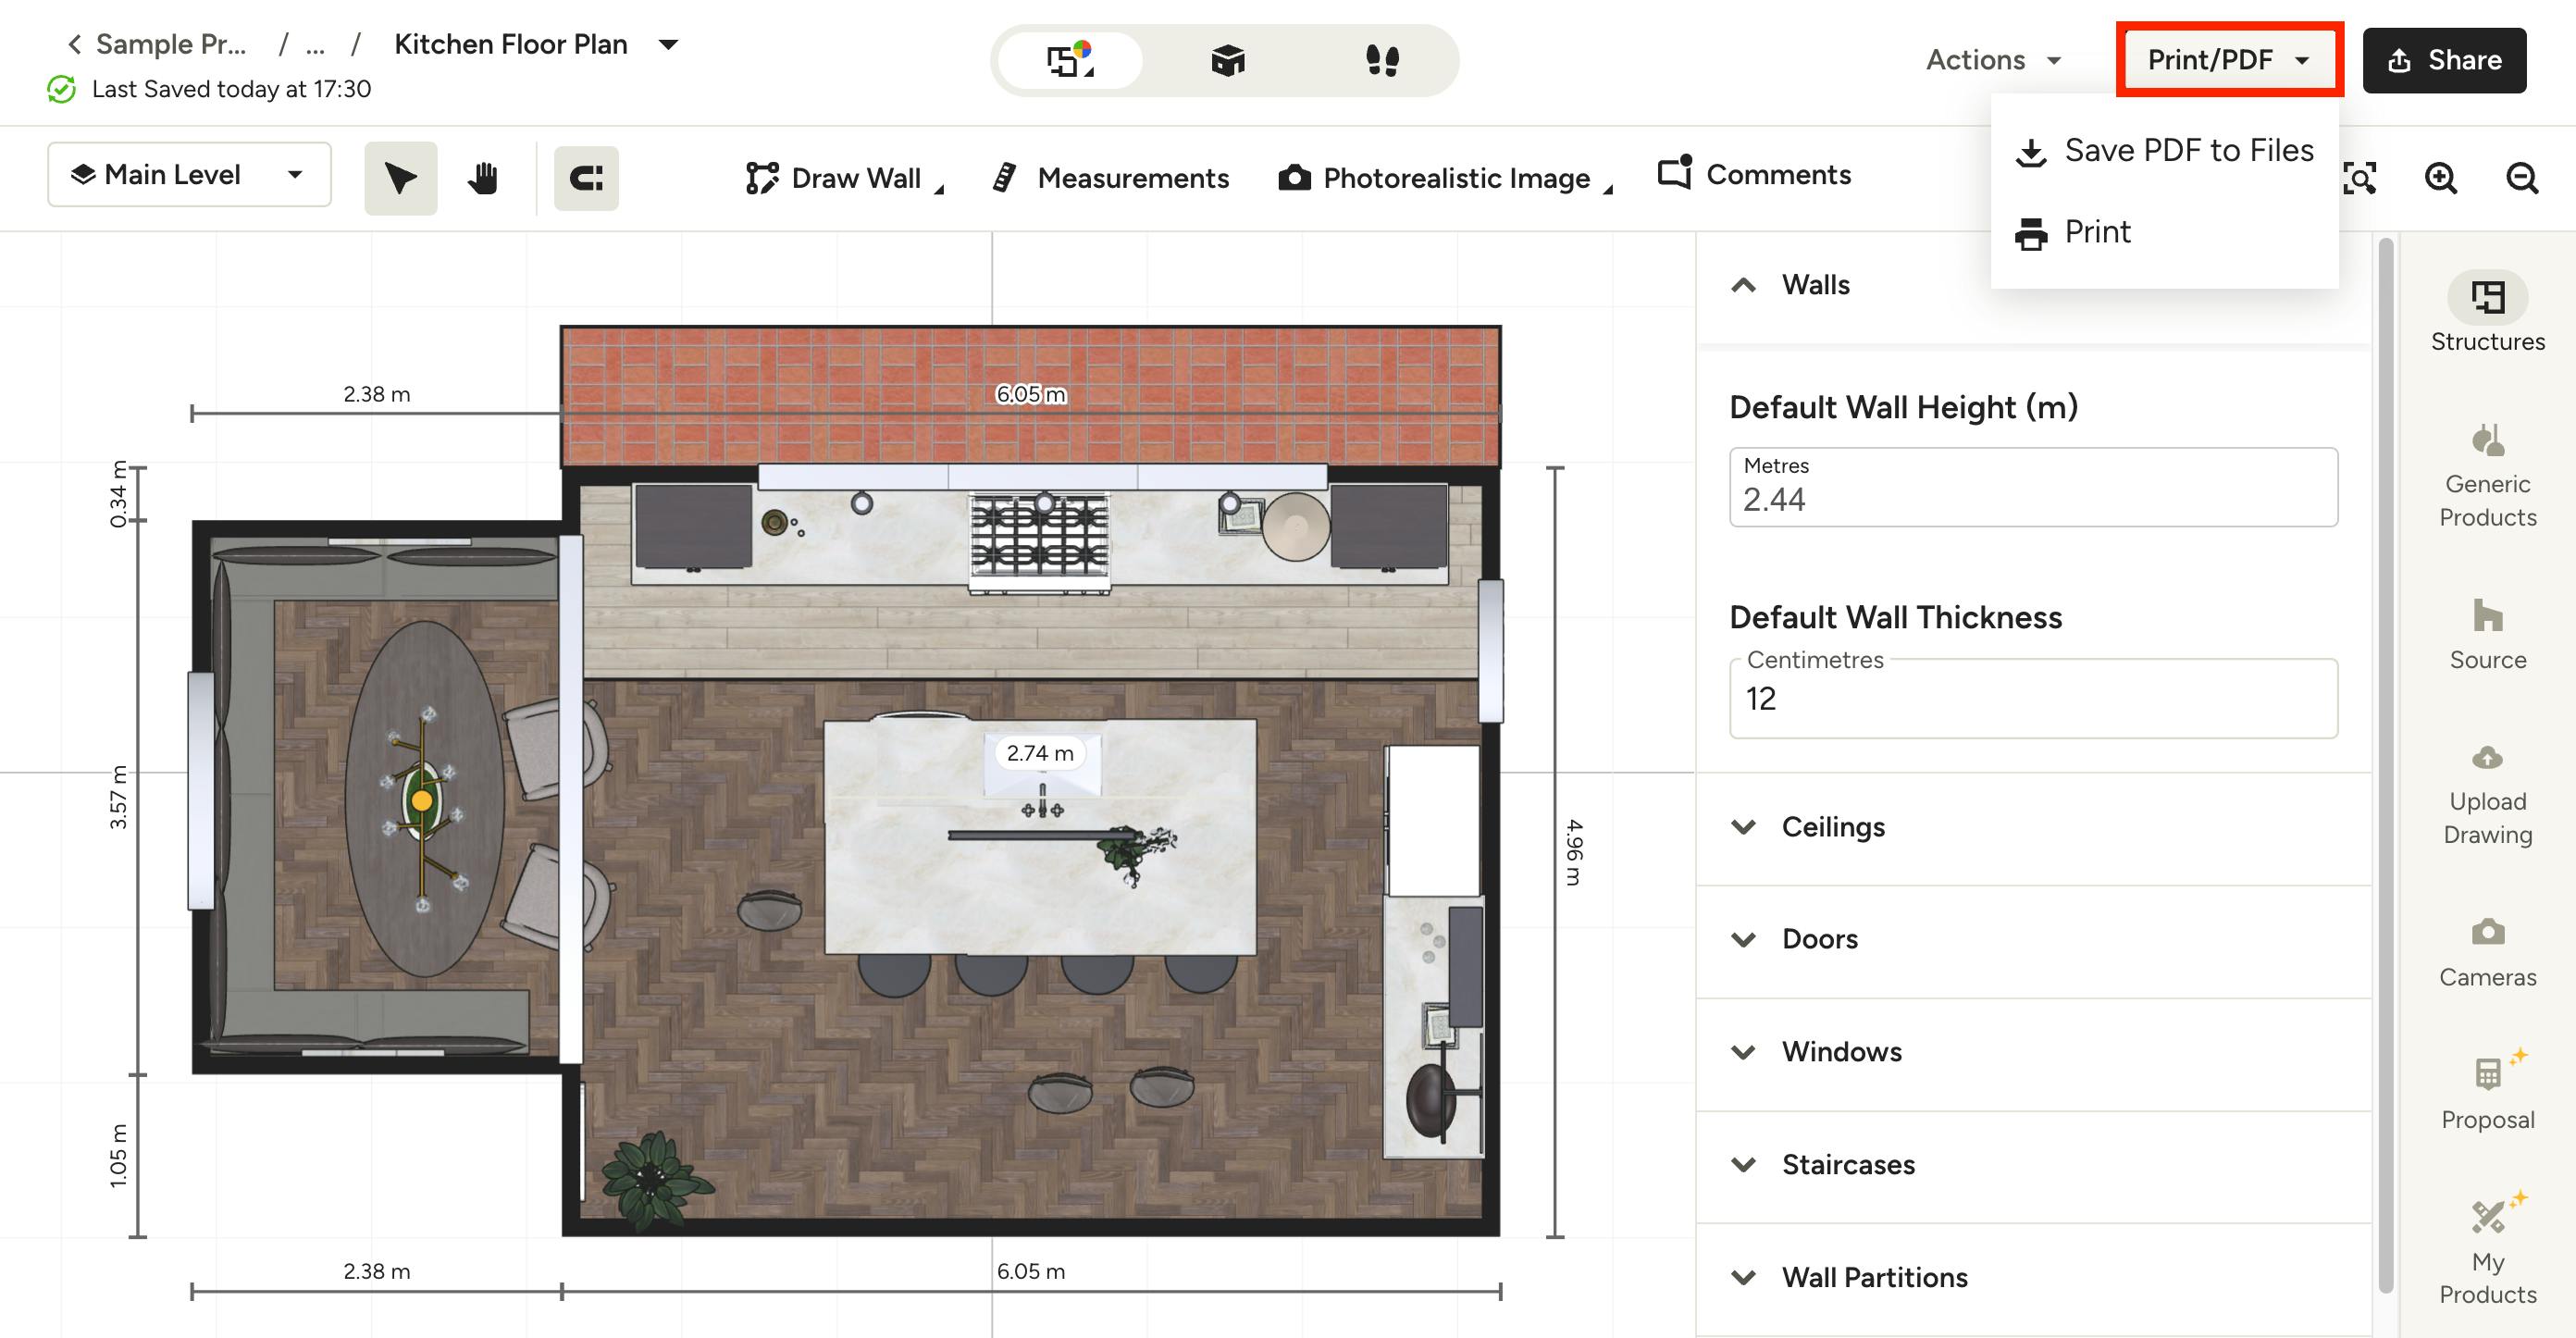Open the Actions dropdown menu

(1994, 60)
